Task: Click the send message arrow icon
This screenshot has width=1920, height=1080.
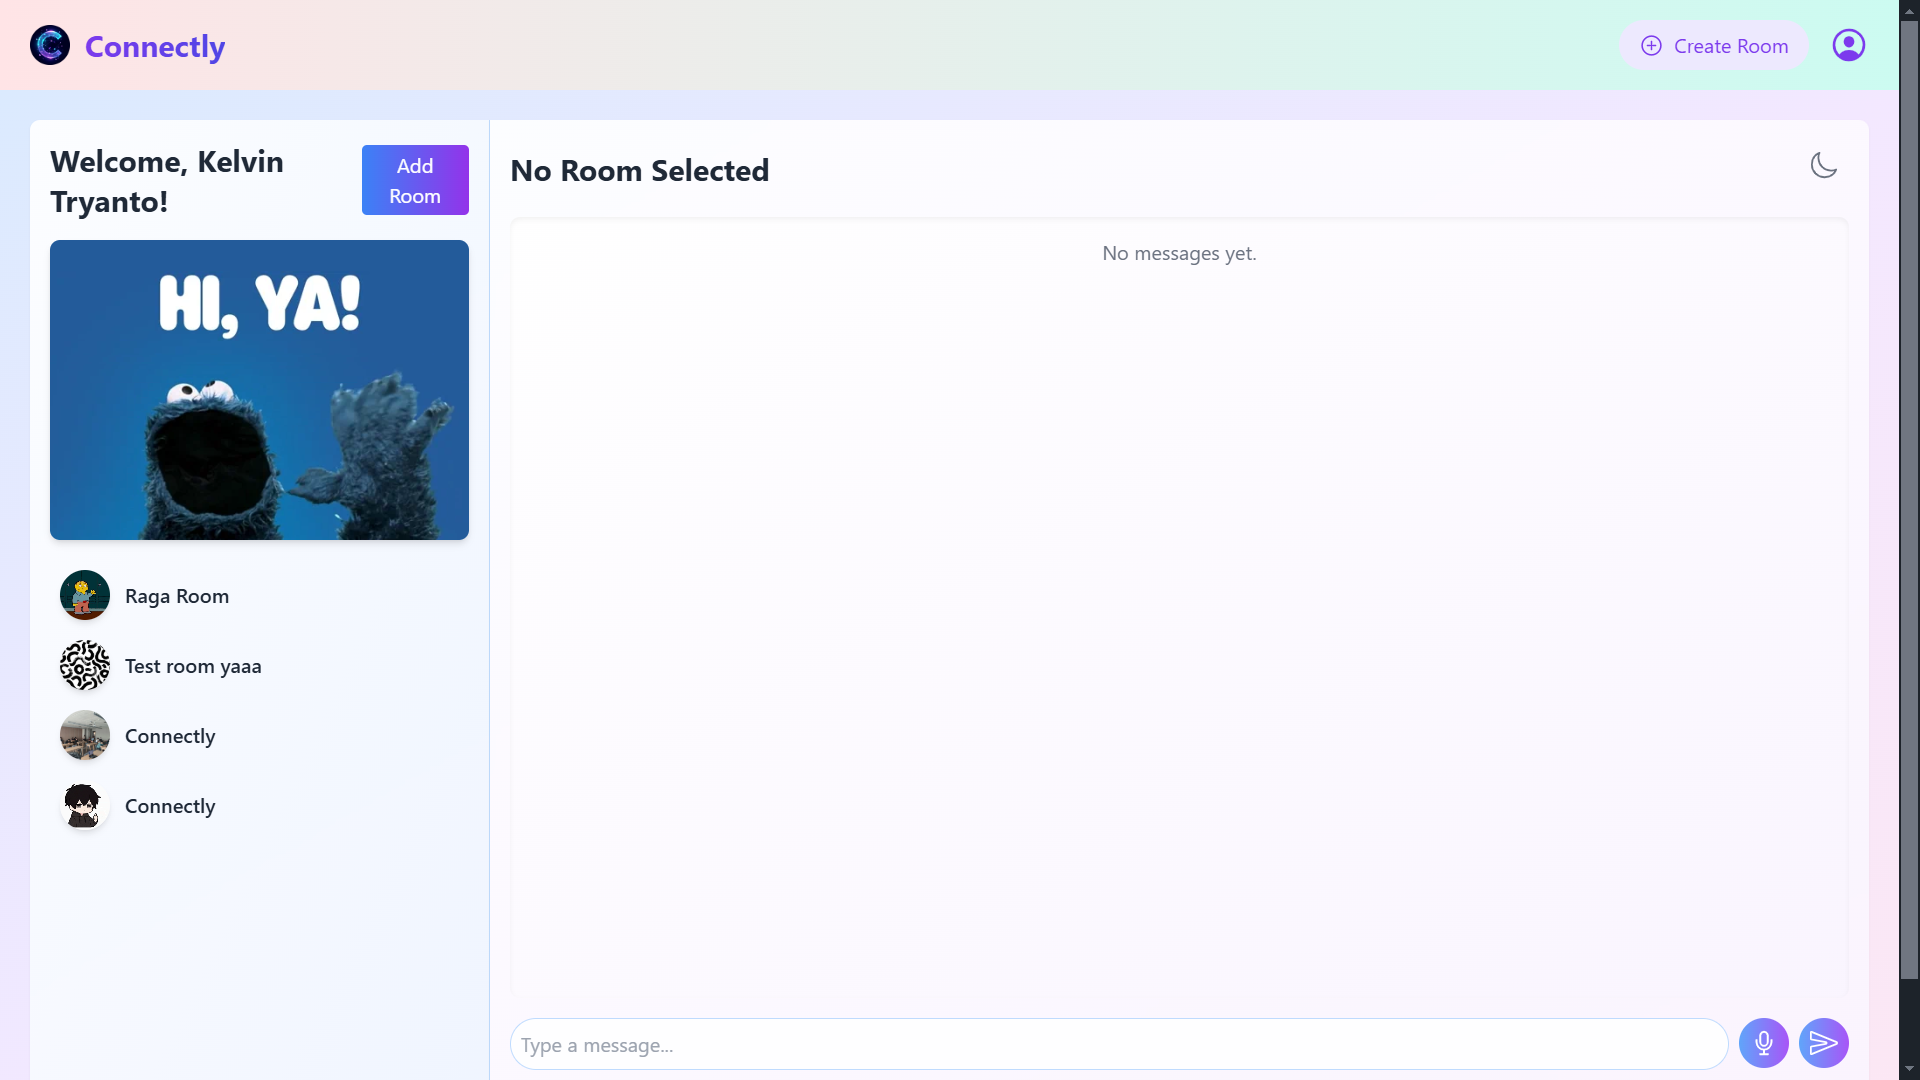Action: [1823, 1044]
